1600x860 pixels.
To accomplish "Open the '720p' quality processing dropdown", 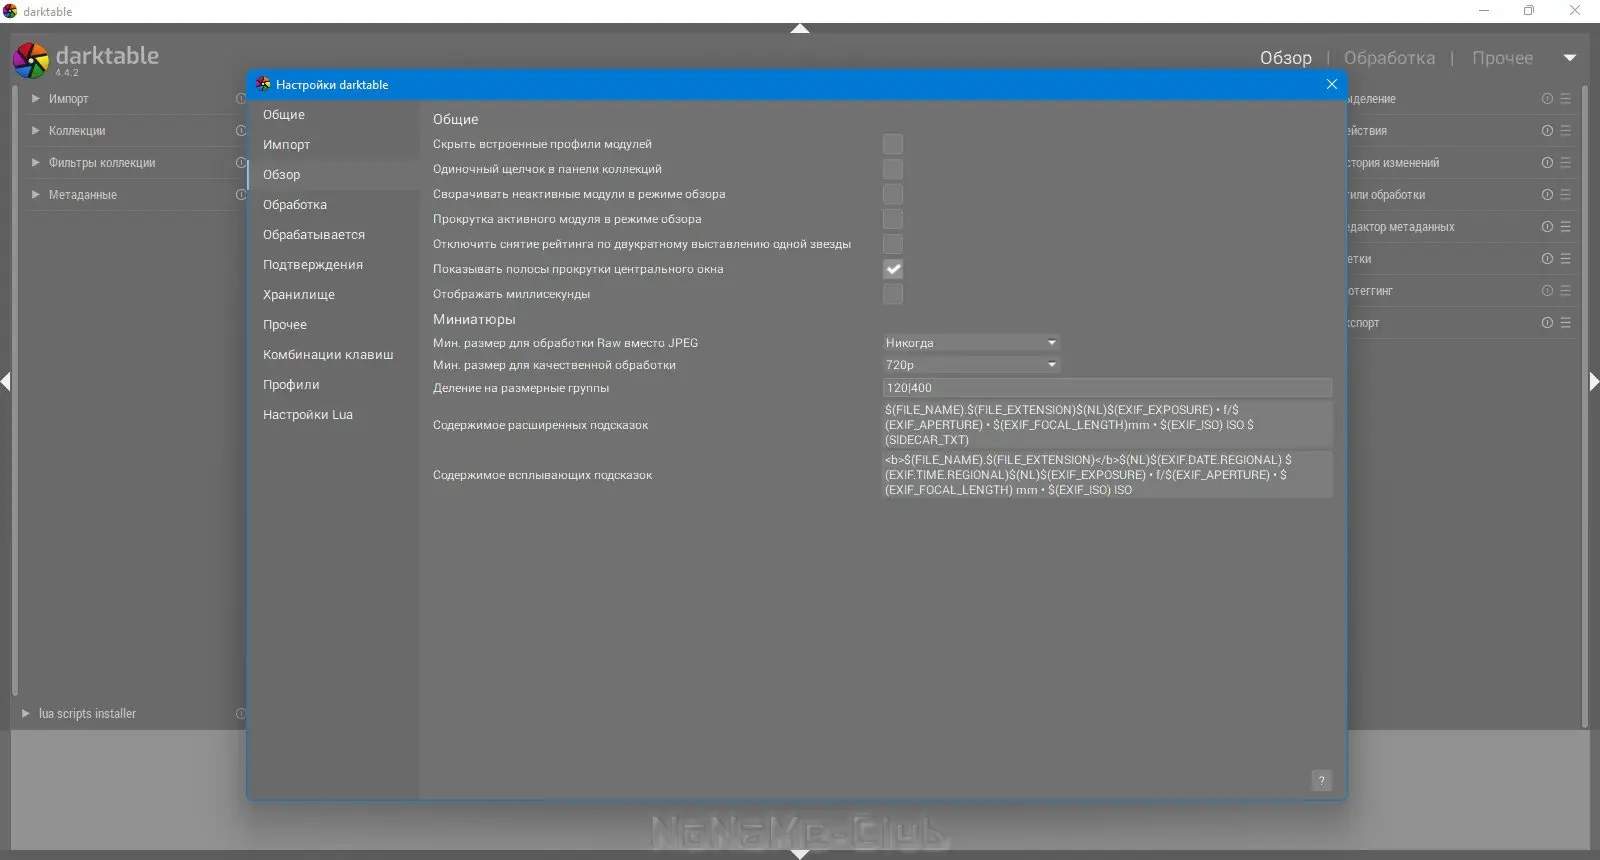I will [971, 365].
